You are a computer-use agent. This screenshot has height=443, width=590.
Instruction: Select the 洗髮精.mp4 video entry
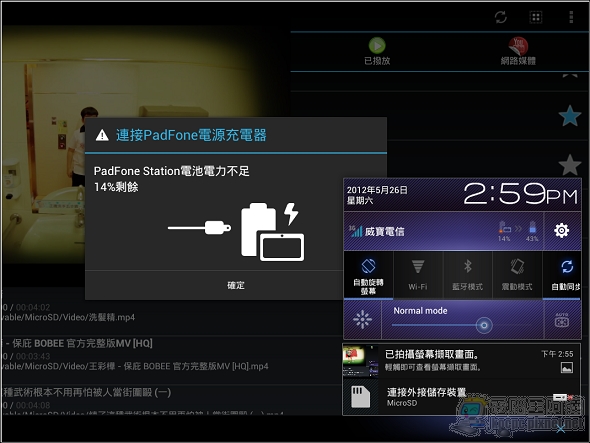(x=171, y=312)
